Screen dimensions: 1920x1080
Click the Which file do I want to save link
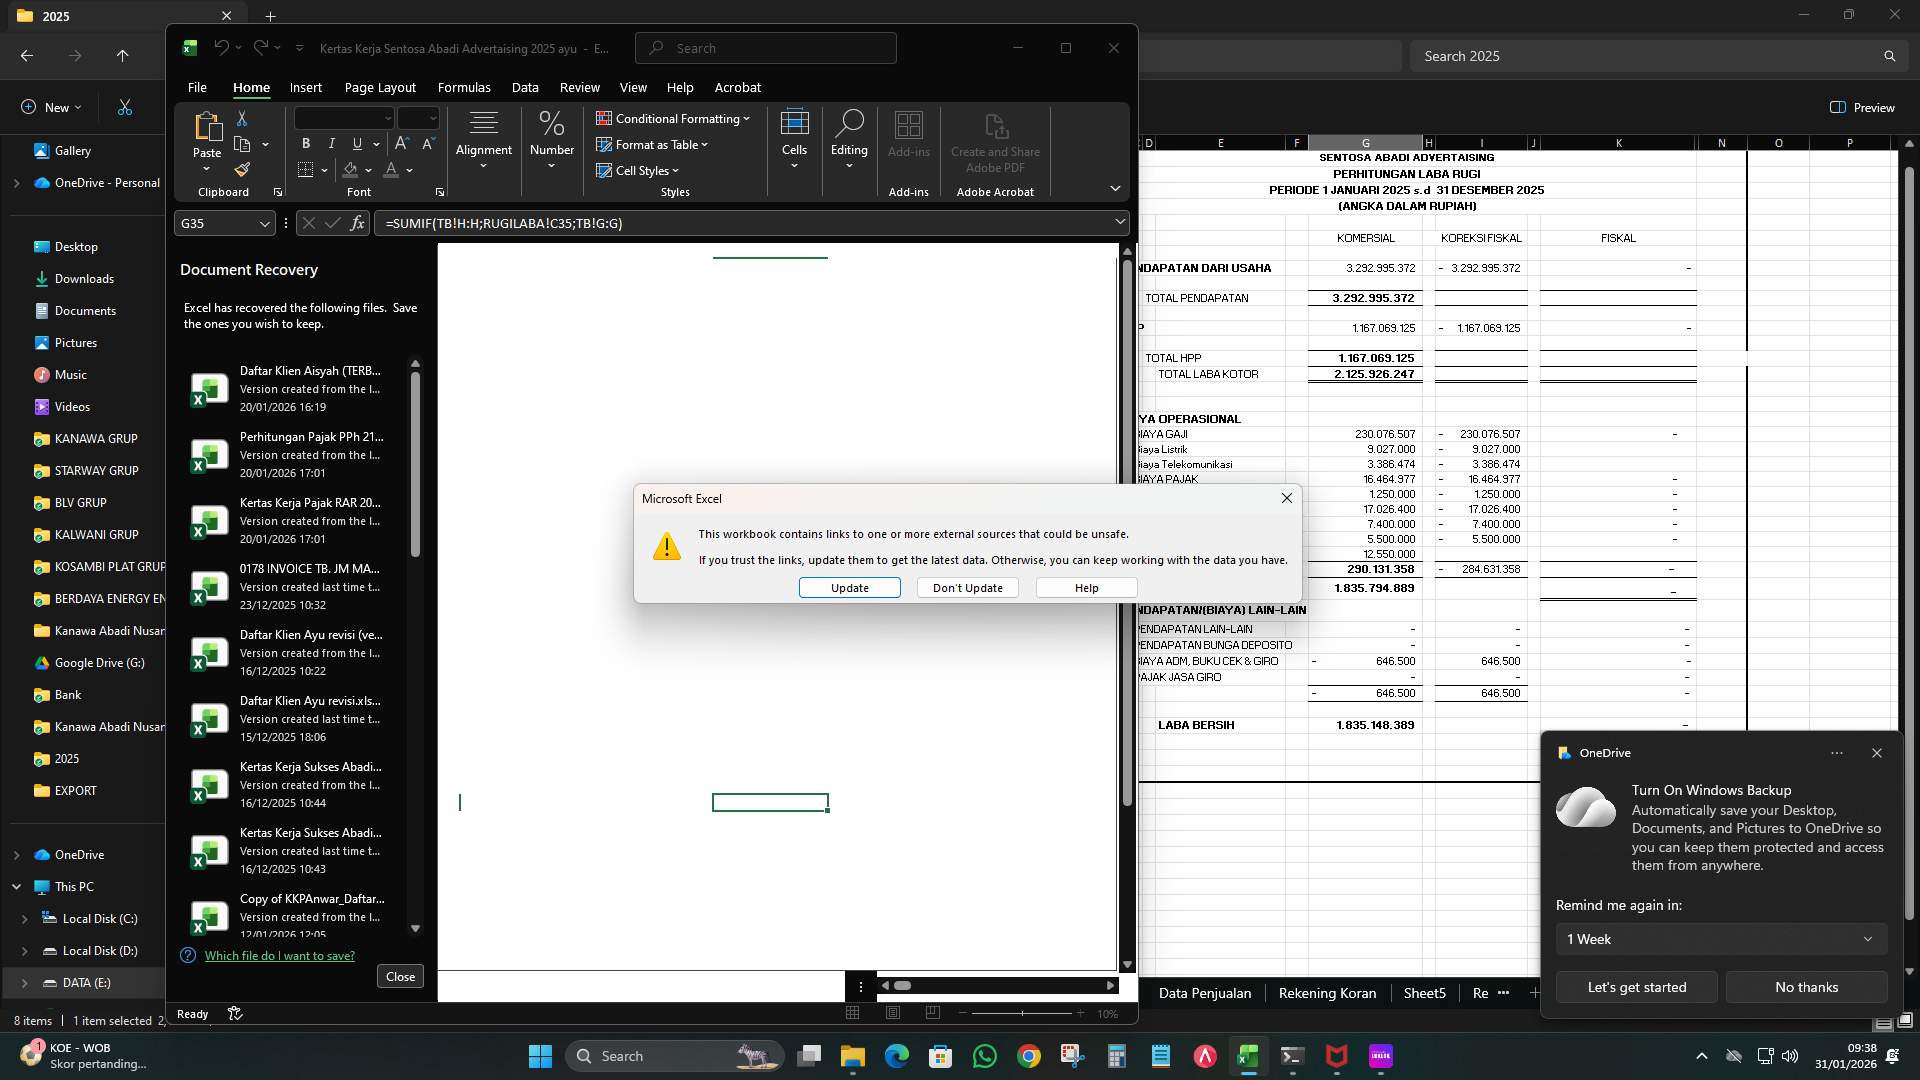coord(278,955)
